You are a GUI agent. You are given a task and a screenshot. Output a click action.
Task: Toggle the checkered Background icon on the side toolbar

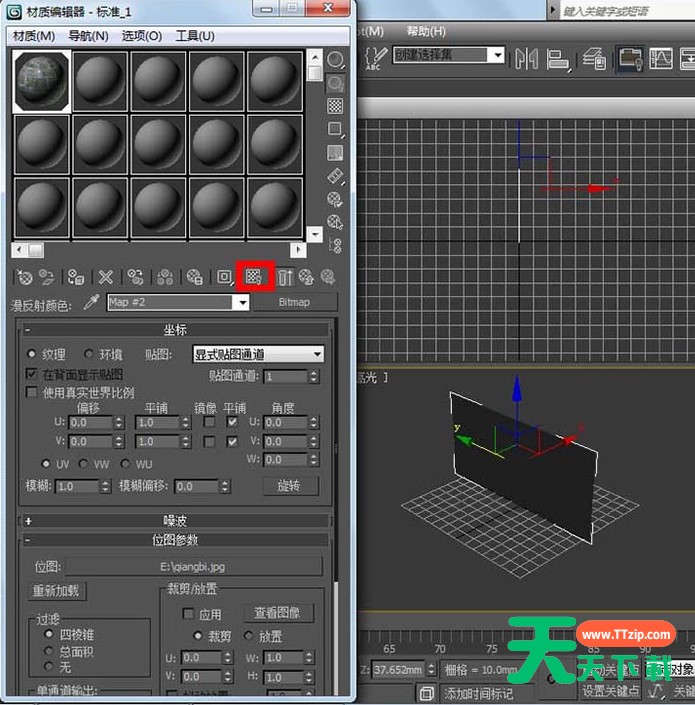click(x=335, y=106)
